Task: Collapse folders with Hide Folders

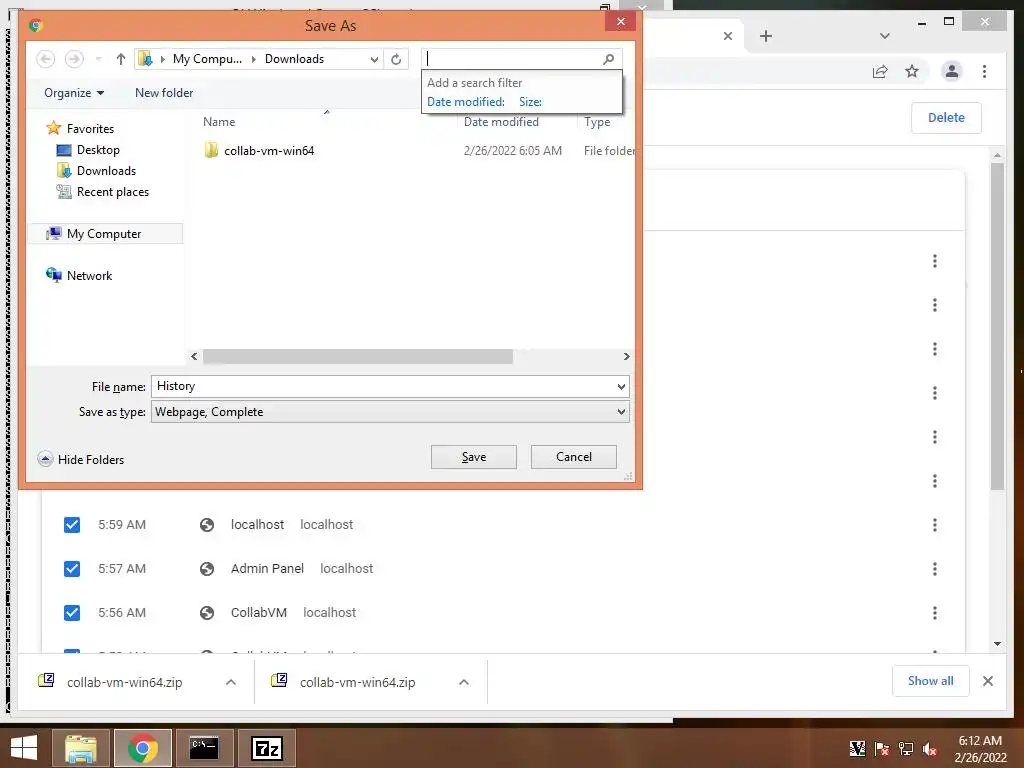Action: click(81, 459)
